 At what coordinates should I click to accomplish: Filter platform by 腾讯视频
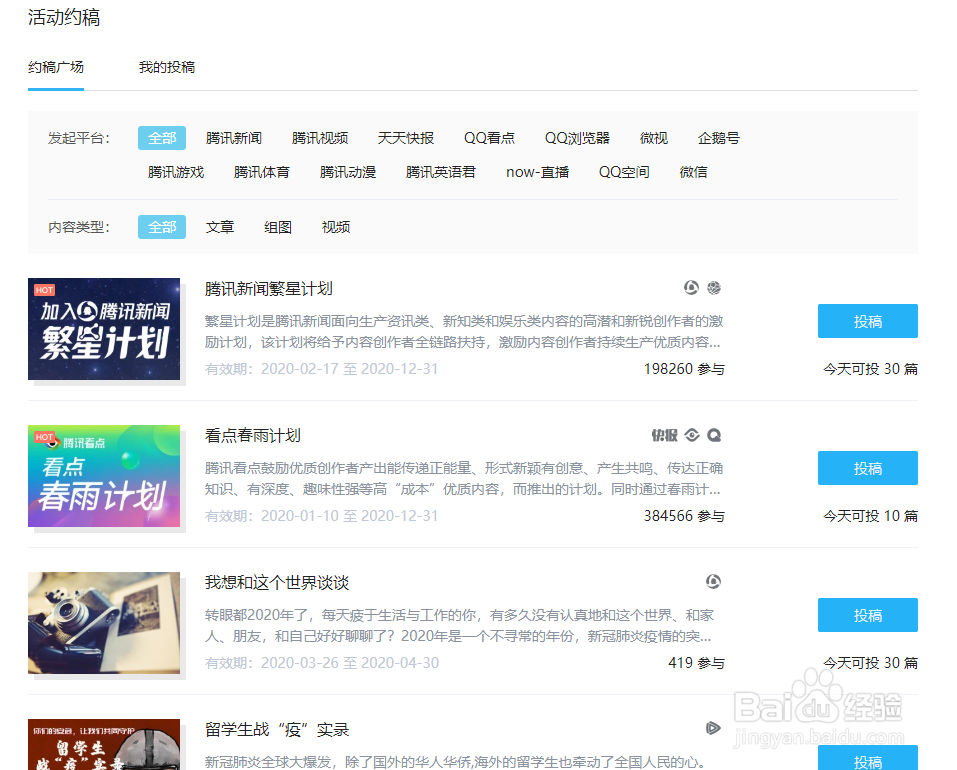320,138
